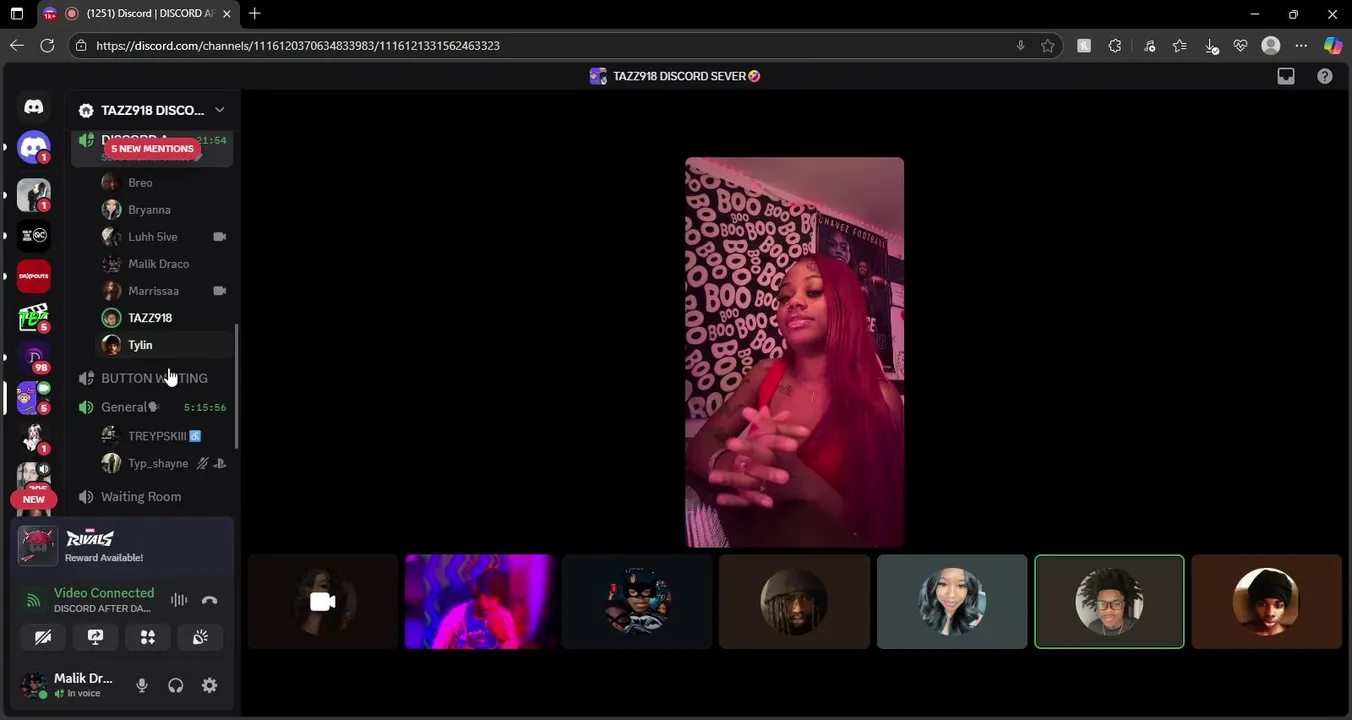Open browser profile avatar icon
This screenshot has width=1352, height=720.
(x=1271, y=45)
